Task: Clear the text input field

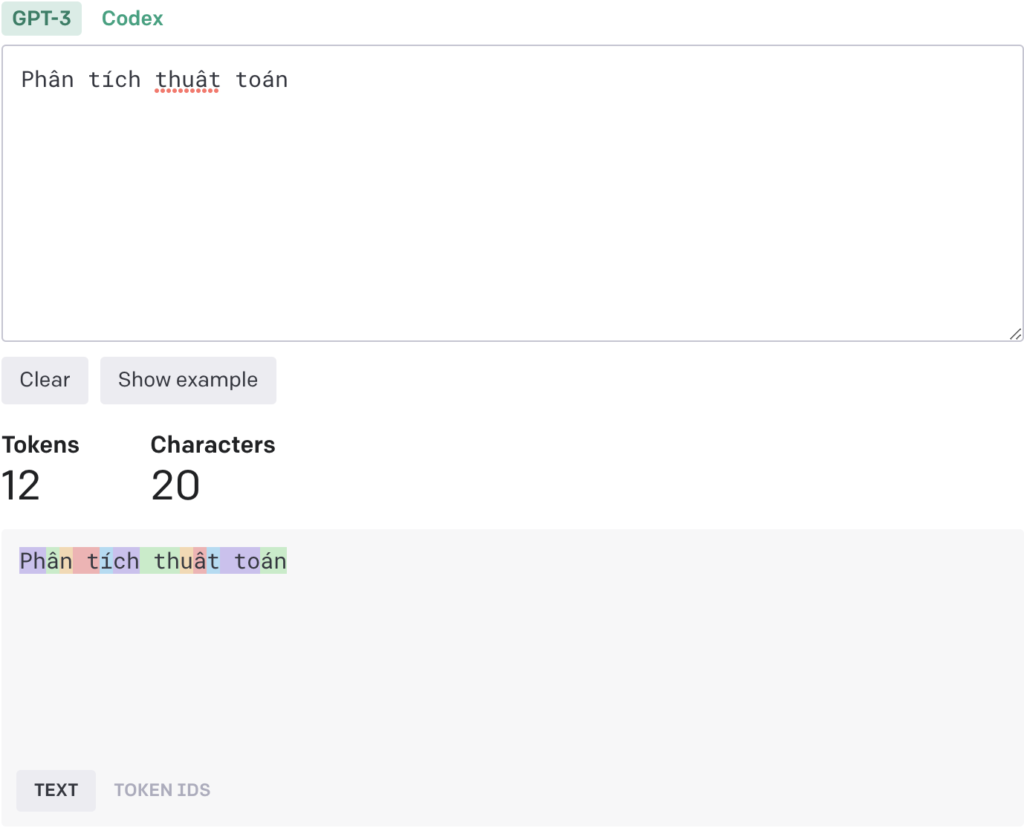Action: point(44,380)
